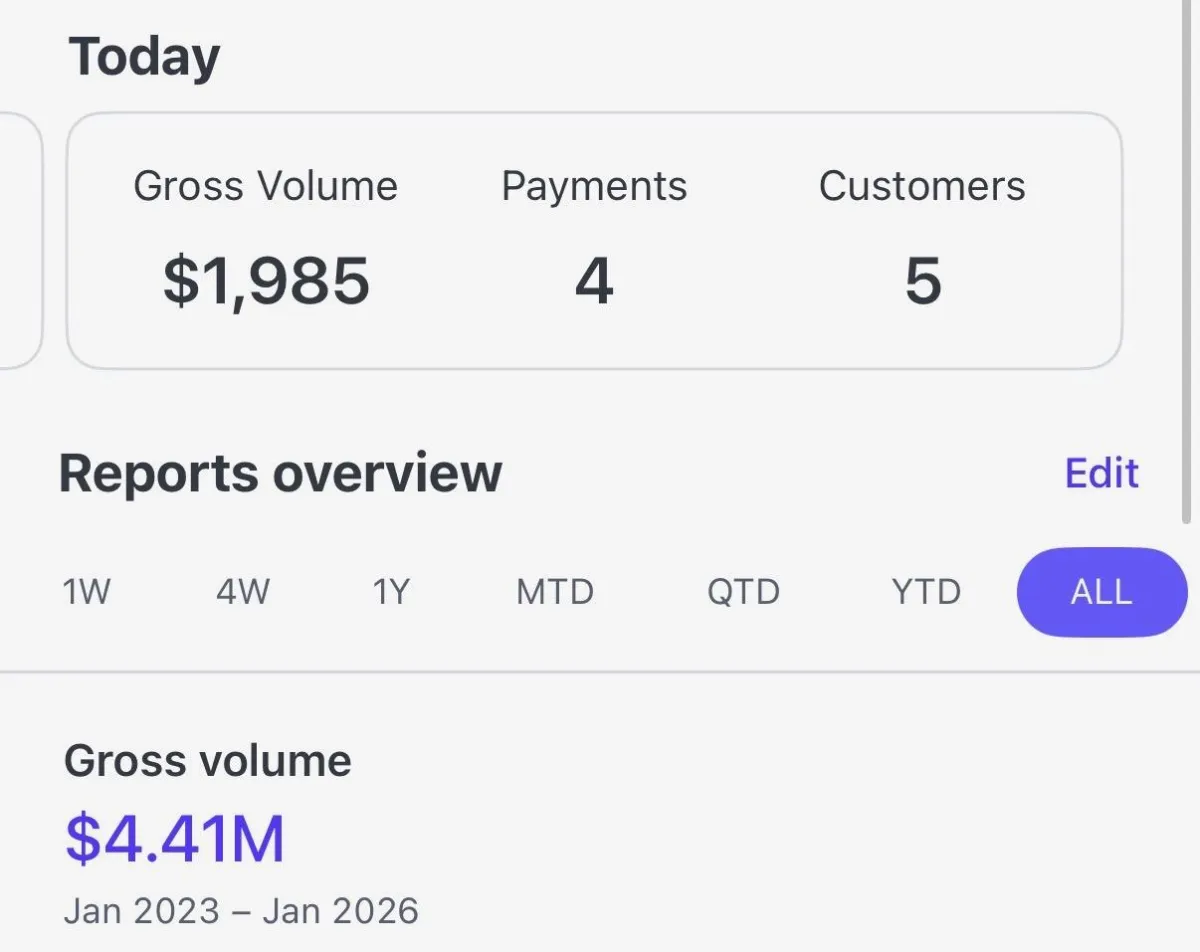Click the Jan 2023 – Jan 2026 date range
The height and width of the screenshot is (952, 1200).
click(x=241, y=911)
